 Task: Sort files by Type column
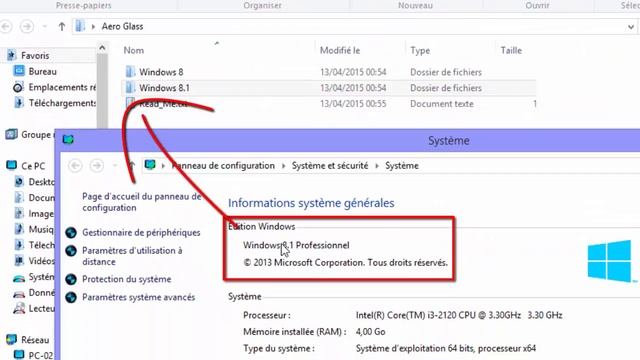(420, 50)
